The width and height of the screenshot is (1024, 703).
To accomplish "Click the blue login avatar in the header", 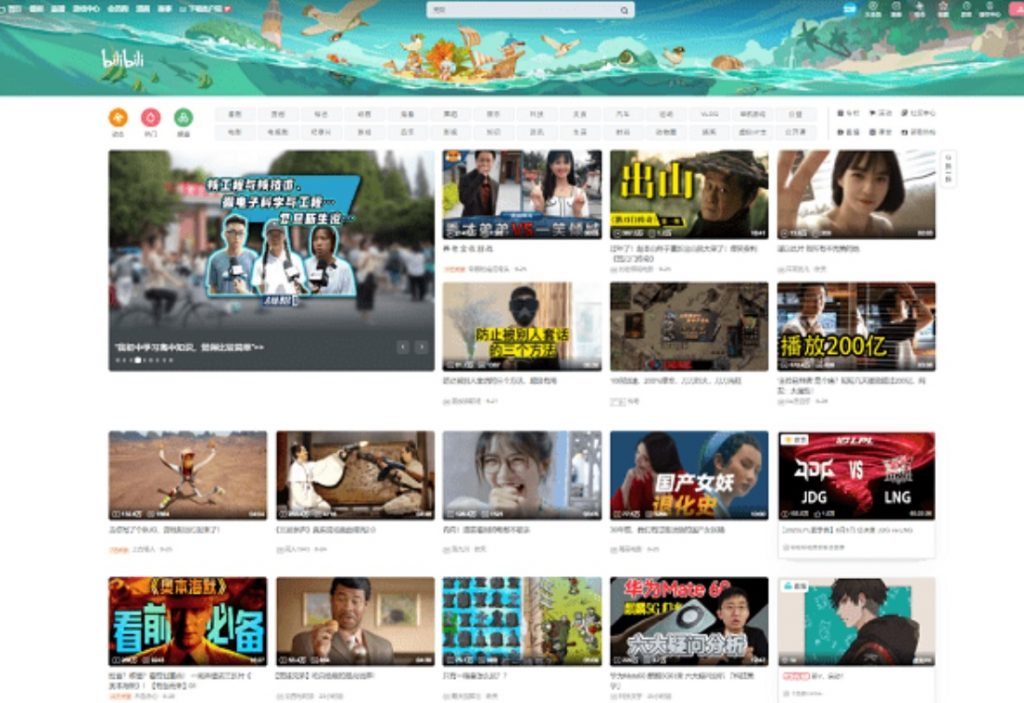I will click(849, 8).
